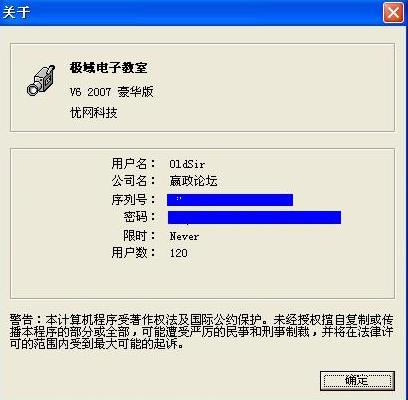Click the company name value 嬴政论坛

193,181
